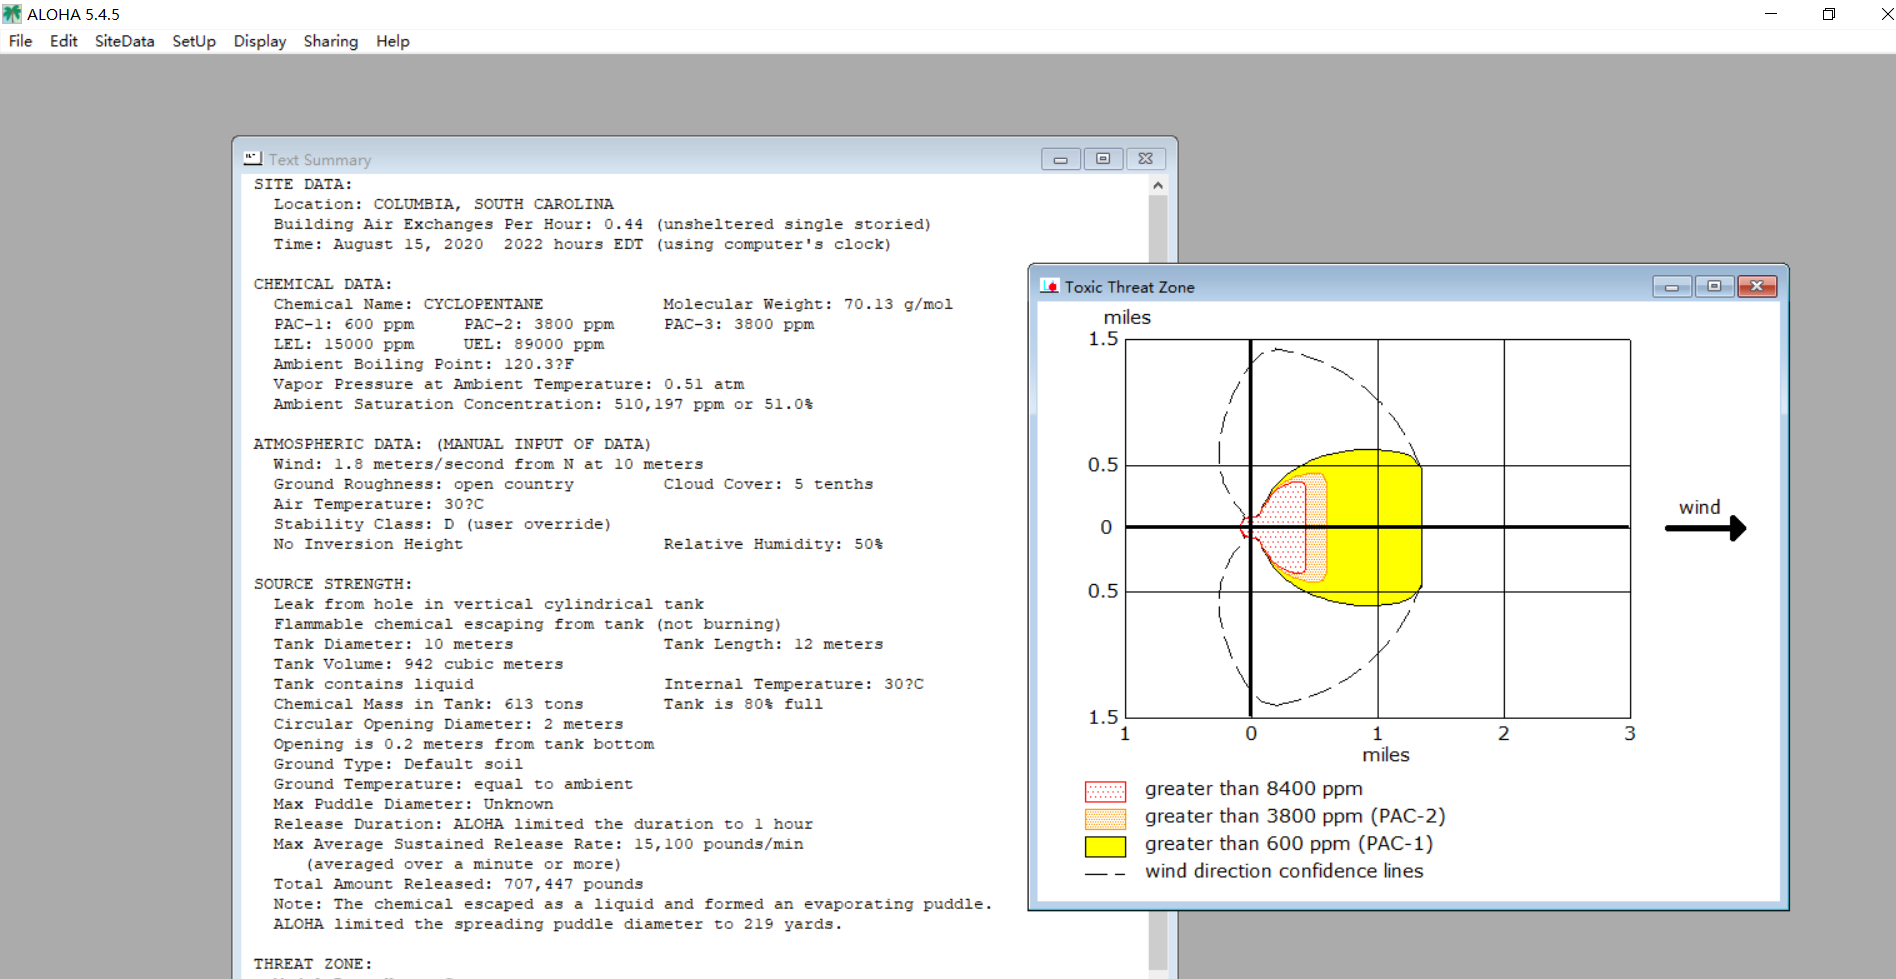The width and height of the screenshot is (1896, 979).
Task: Click the 'Max Average Sustained Release Rate' line
Action: [538, 844]
